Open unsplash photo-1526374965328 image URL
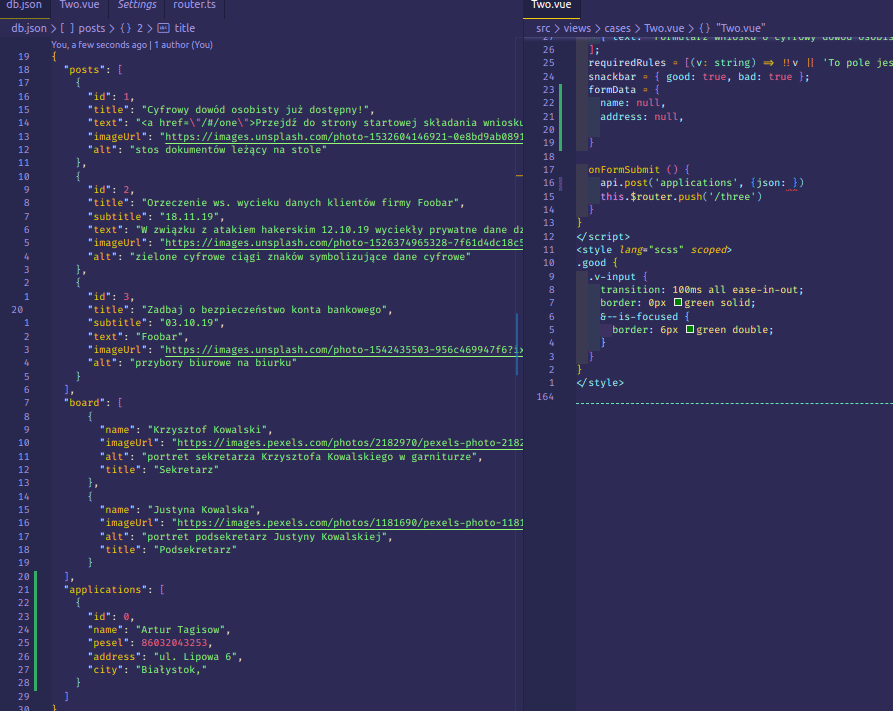 click(x=344, y=243)
